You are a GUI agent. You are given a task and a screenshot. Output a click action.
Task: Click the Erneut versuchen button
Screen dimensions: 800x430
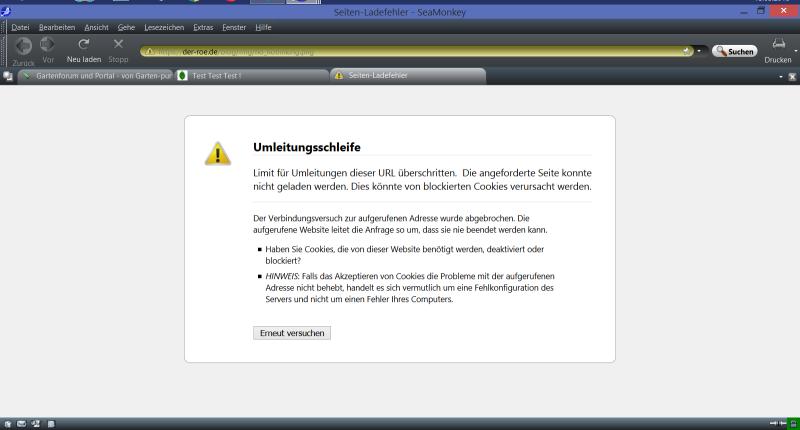291,332
